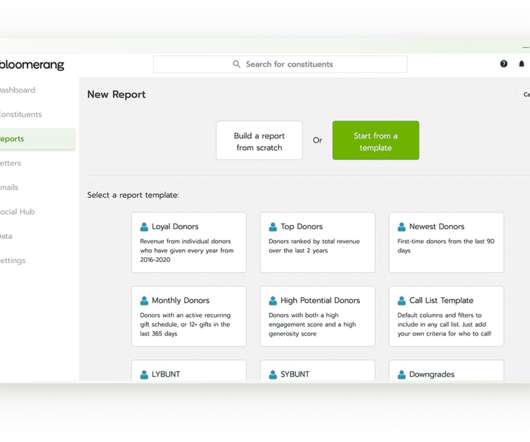This screenshot has width=530, height=442.
Task: Select Build a report from scratch
Action: pyautogui.click(x=259, y=140)
